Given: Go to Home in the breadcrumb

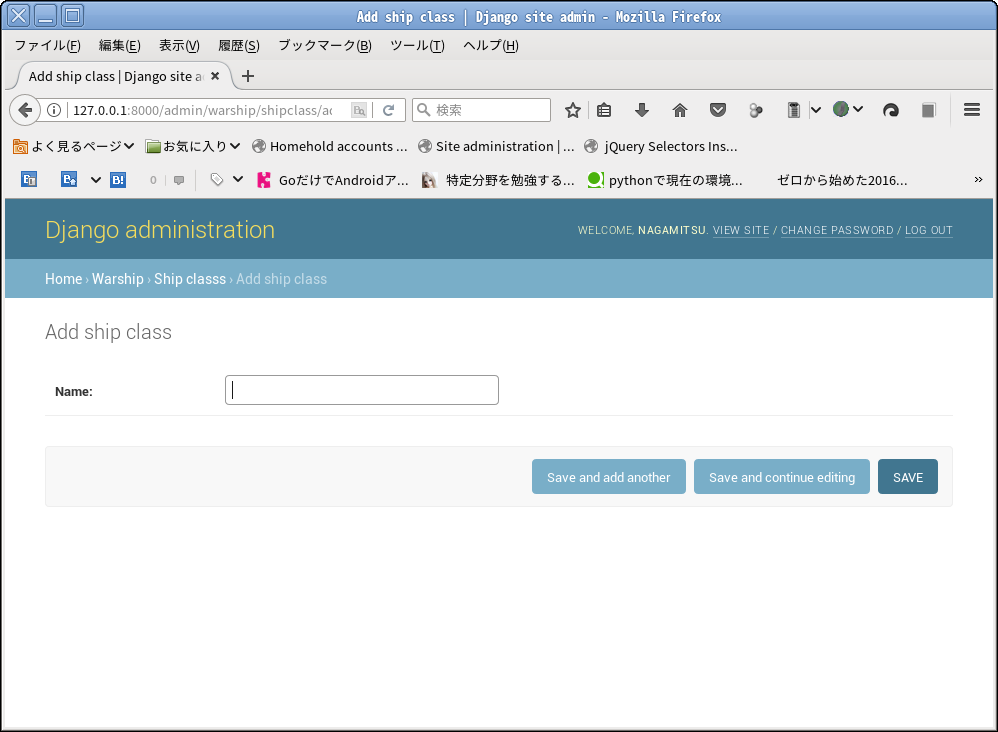Looking at the screenshot, I should point(64,279).
